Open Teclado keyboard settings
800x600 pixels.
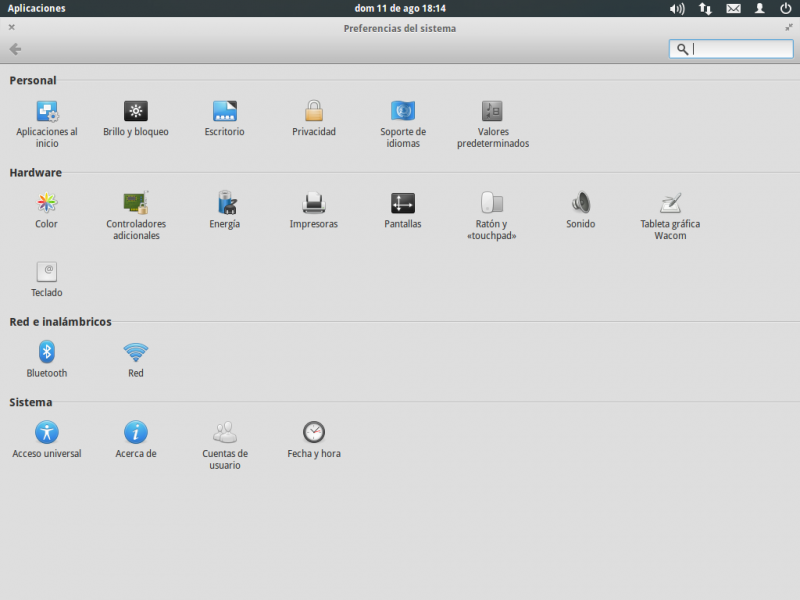tap(47, 273)
